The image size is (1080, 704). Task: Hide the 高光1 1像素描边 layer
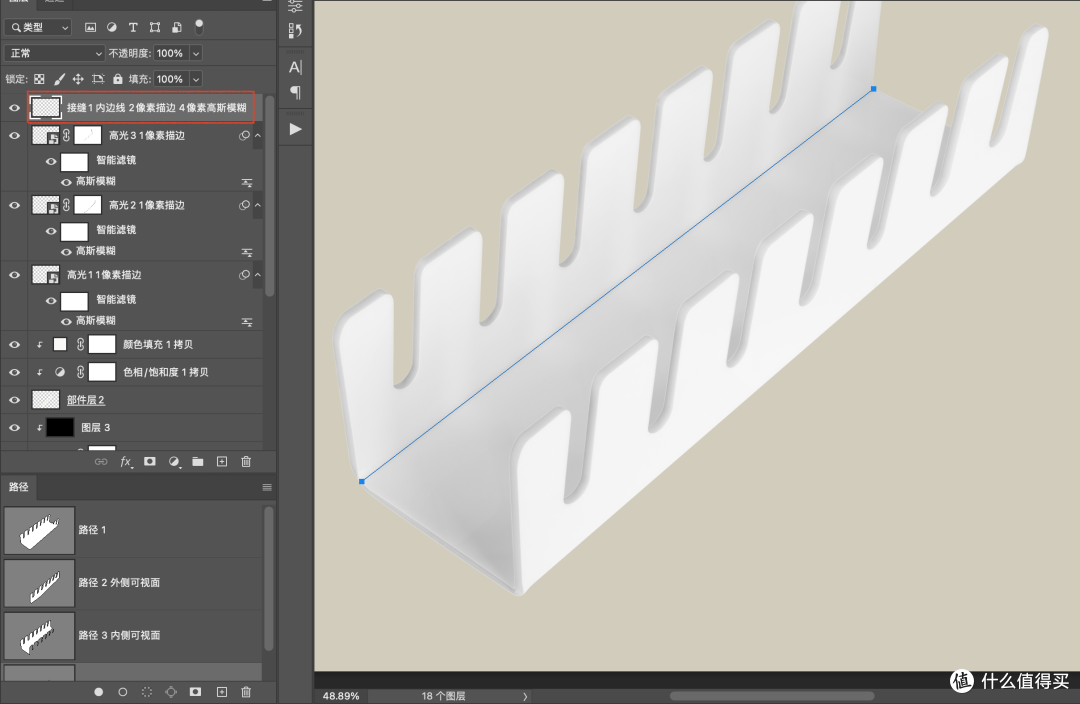[14, 275]
